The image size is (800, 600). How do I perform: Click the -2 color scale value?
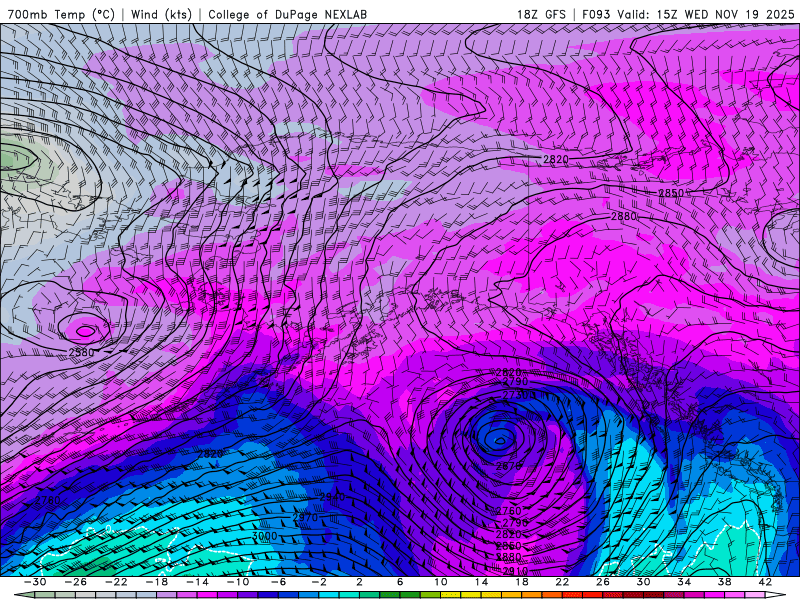click(319, 582)
